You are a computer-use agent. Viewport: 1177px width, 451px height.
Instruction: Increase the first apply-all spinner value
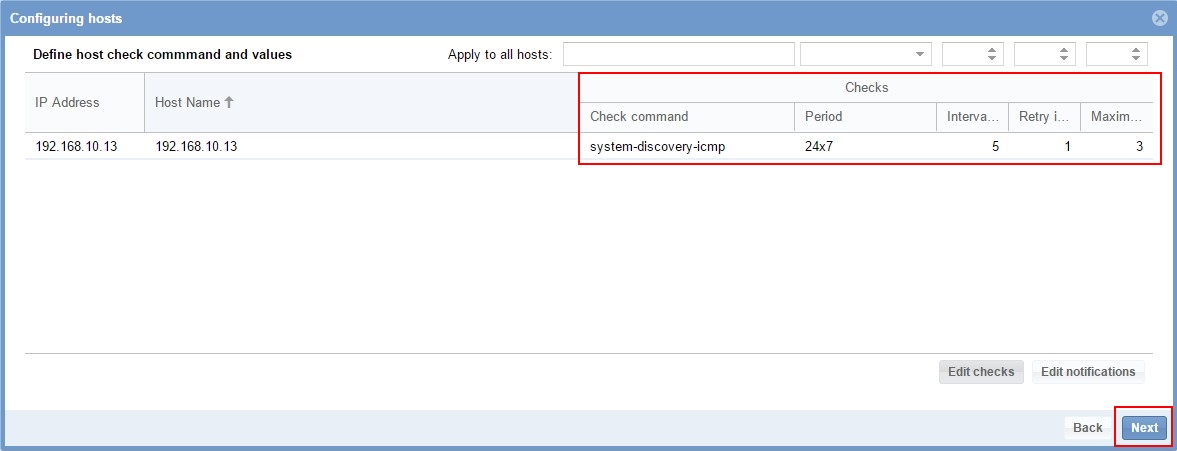pos(992,49)
